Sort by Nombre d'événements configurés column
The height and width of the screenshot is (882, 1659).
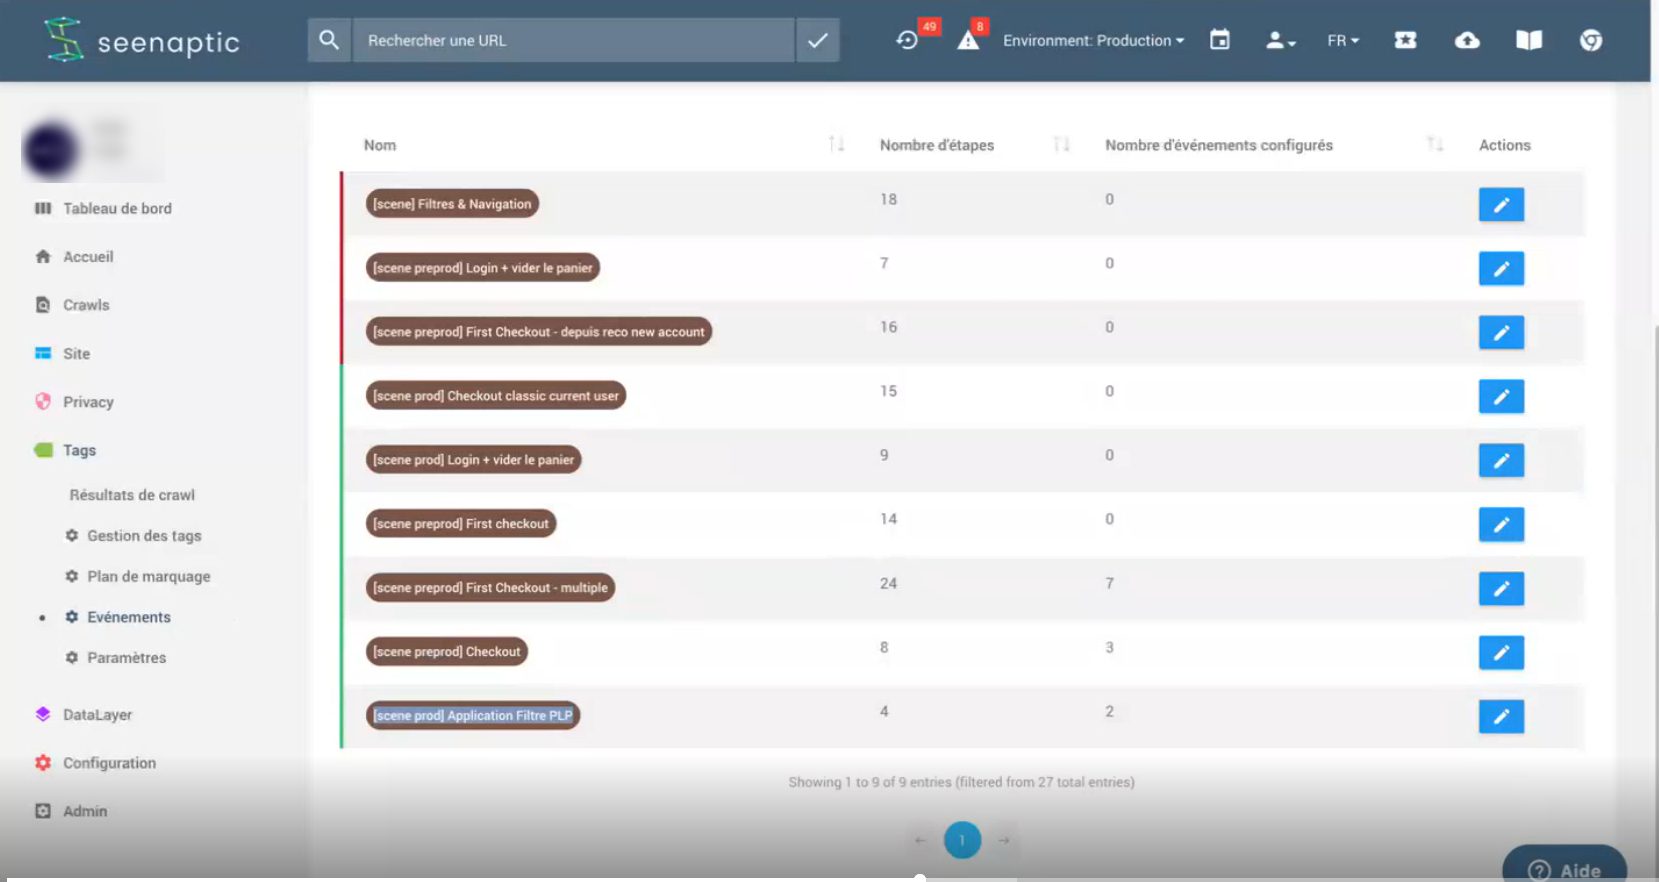click(1435, 145)
